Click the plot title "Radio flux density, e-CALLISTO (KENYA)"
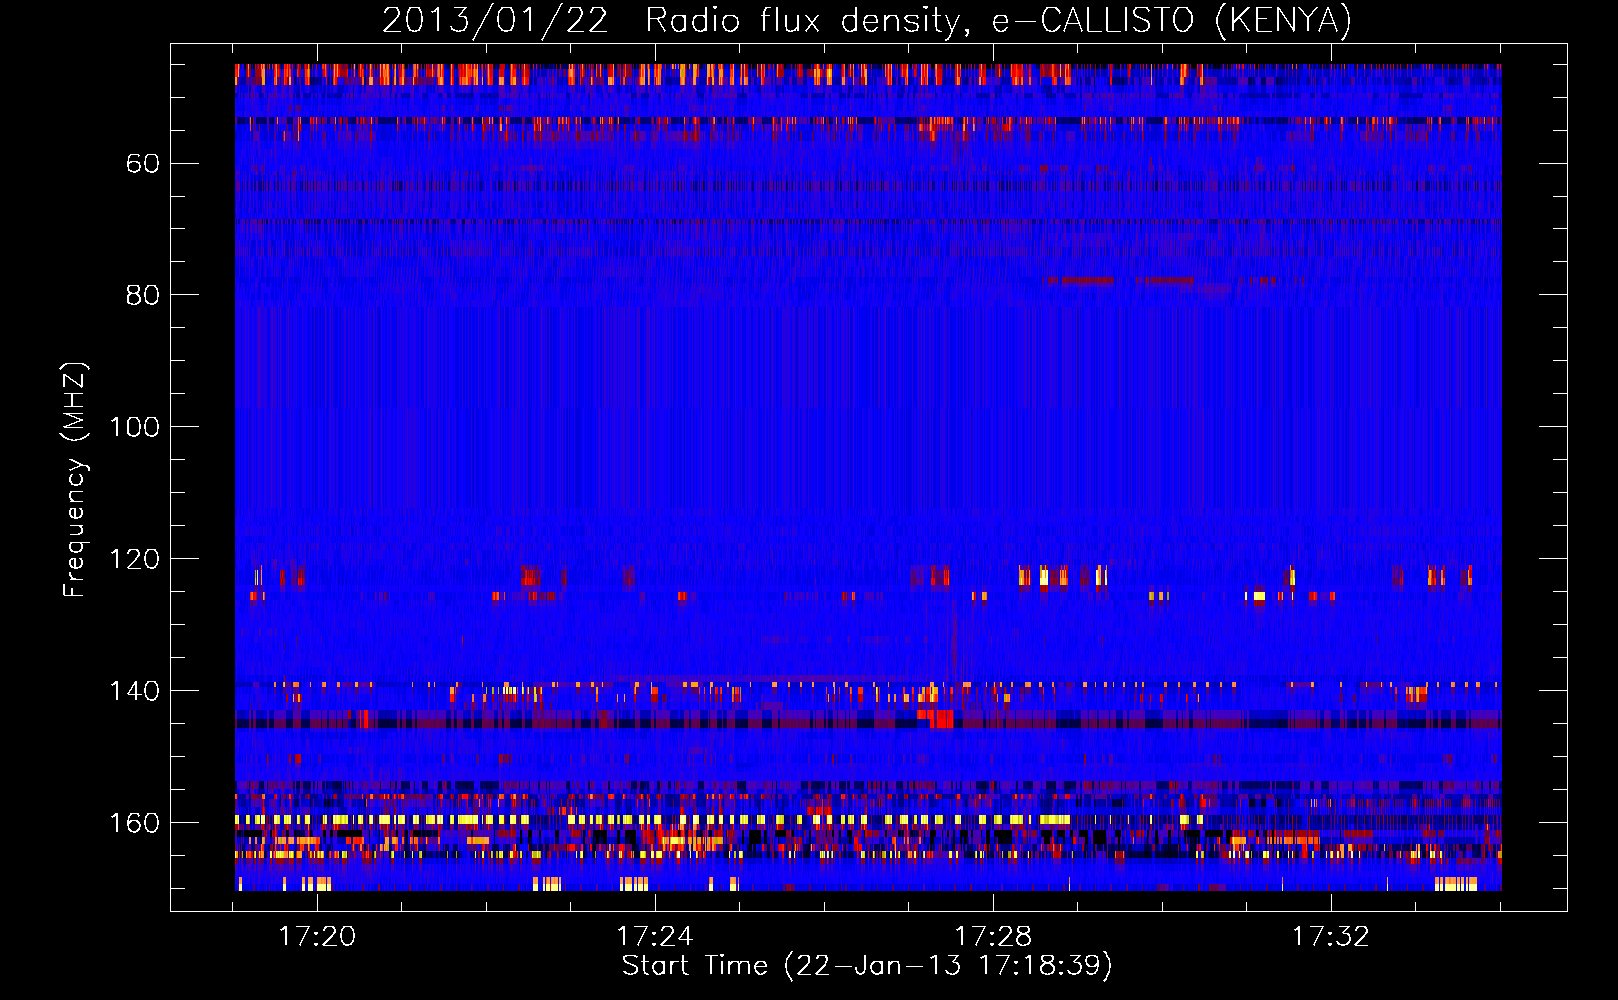Viewport: 1618px width, 1000px height. (998, 21)
